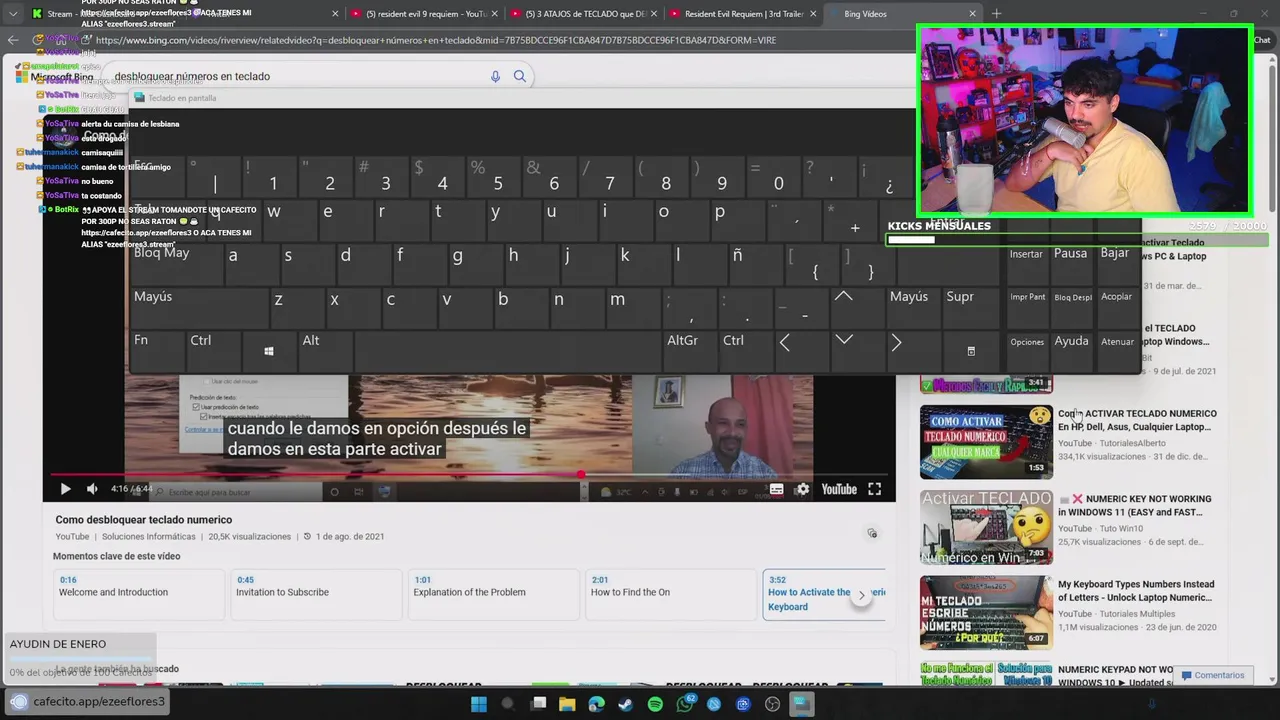
Task: Jump to 0:45 Invitation to Subscribe moment
Action: pos(315,595)
